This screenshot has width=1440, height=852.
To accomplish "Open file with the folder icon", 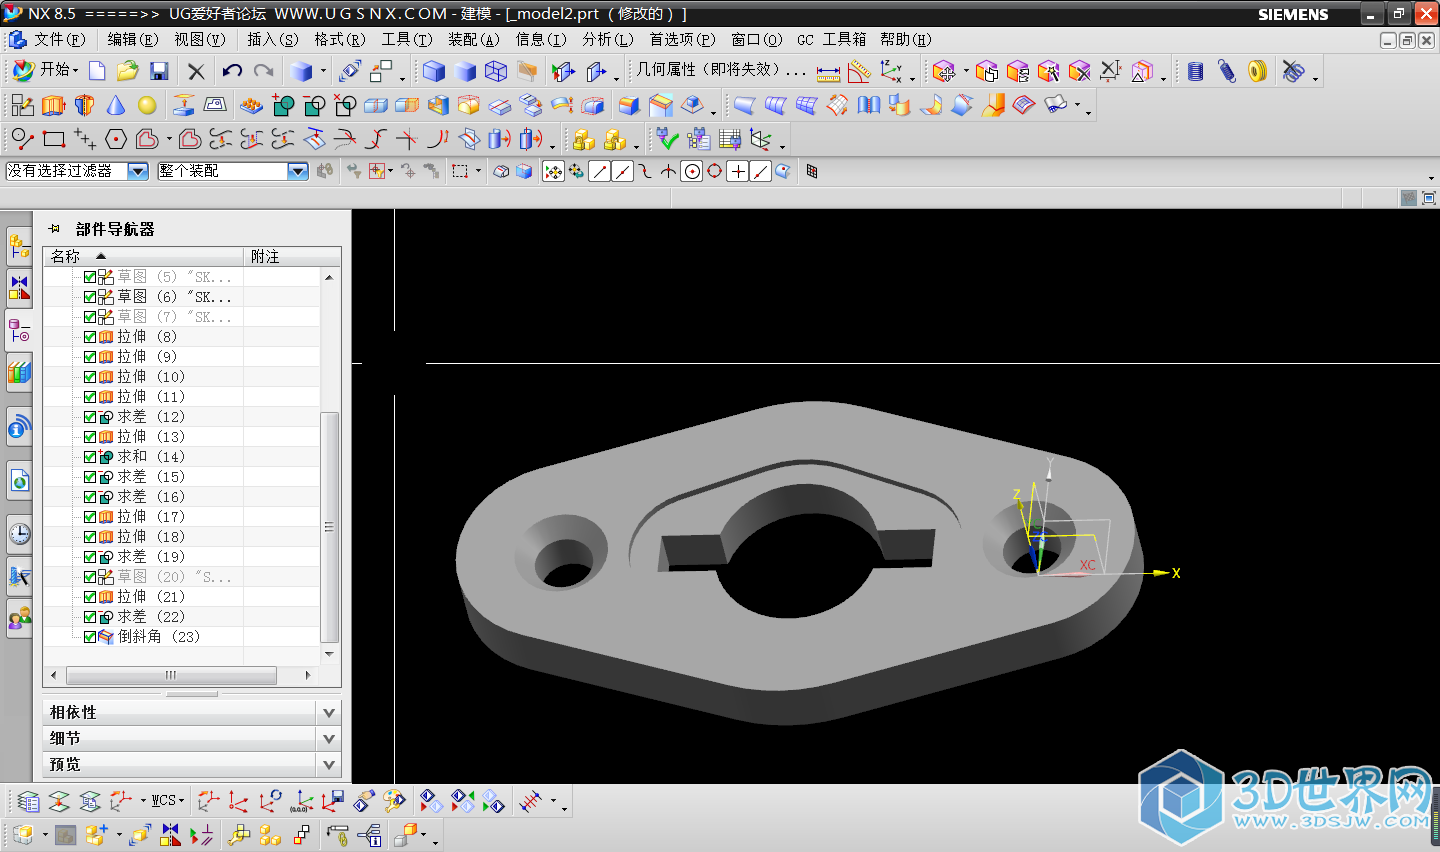I will point(127,71).
